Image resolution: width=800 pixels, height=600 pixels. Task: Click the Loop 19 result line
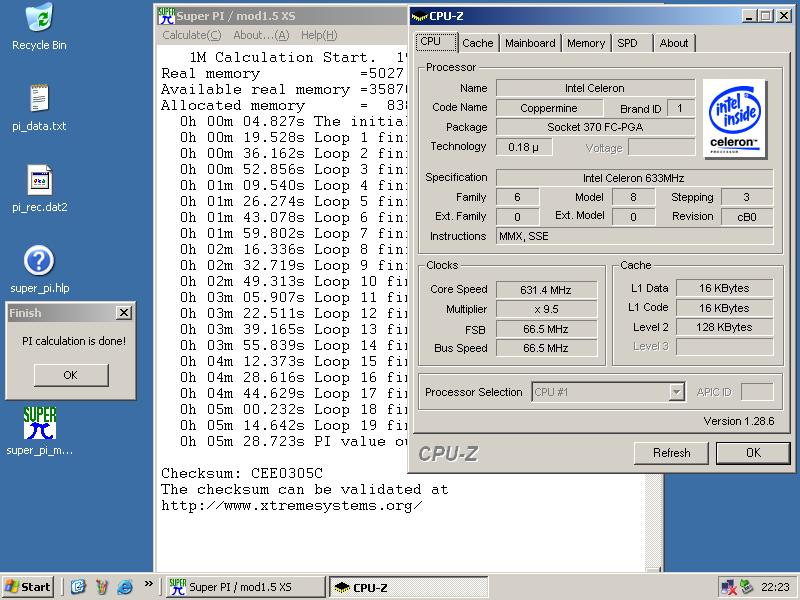click(x=293, y=426)
